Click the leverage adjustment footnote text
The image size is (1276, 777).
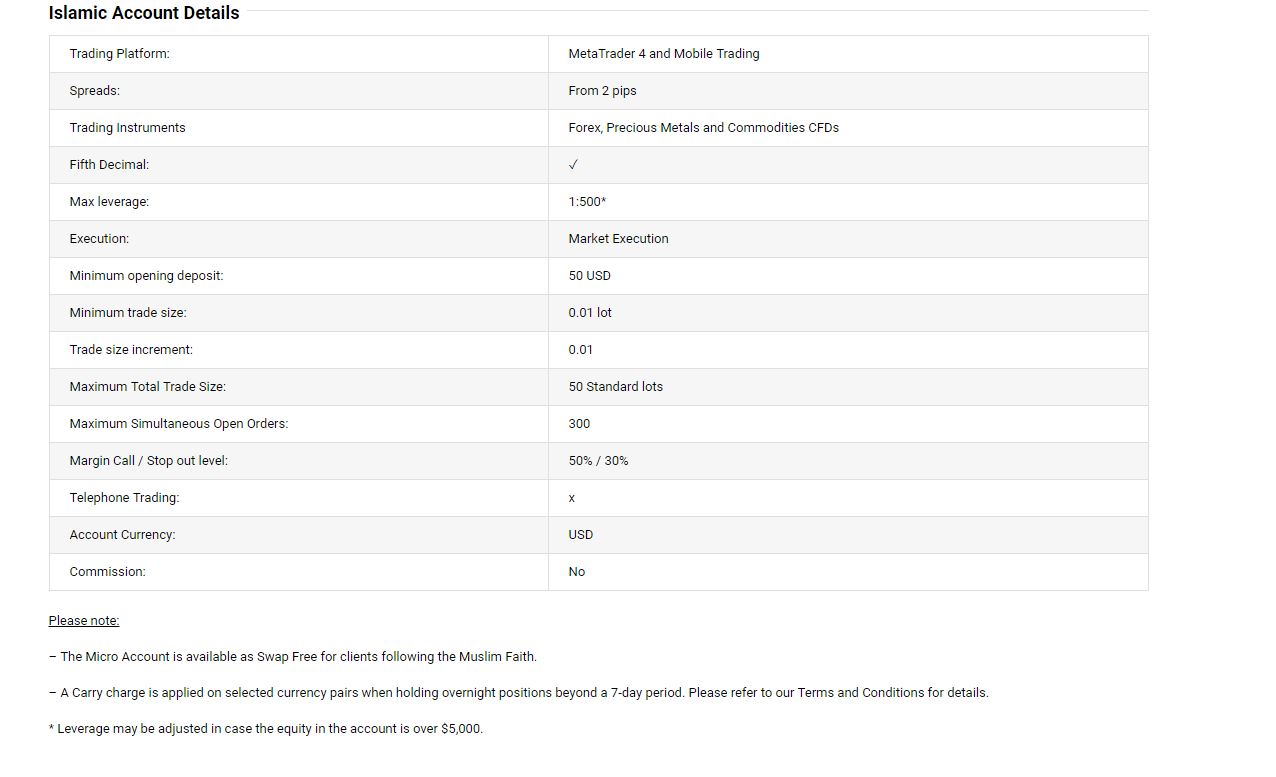point(266,729)
